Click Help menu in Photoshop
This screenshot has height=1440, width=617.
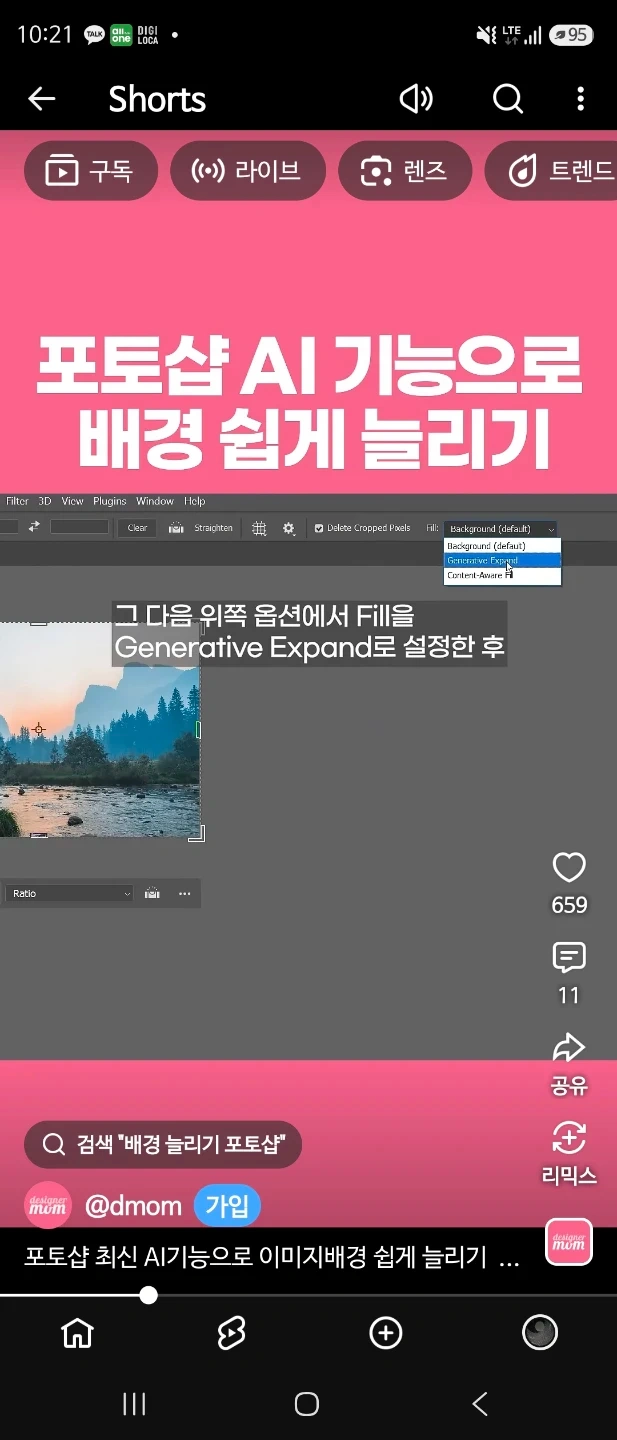tap(195, 501)
